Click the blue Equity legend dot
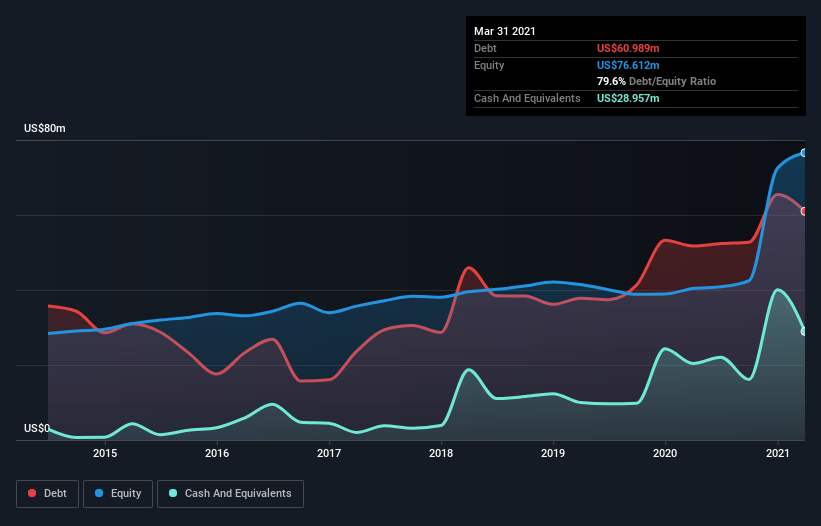The height and width of the screenshot is (526, 821). pos(99,493)
